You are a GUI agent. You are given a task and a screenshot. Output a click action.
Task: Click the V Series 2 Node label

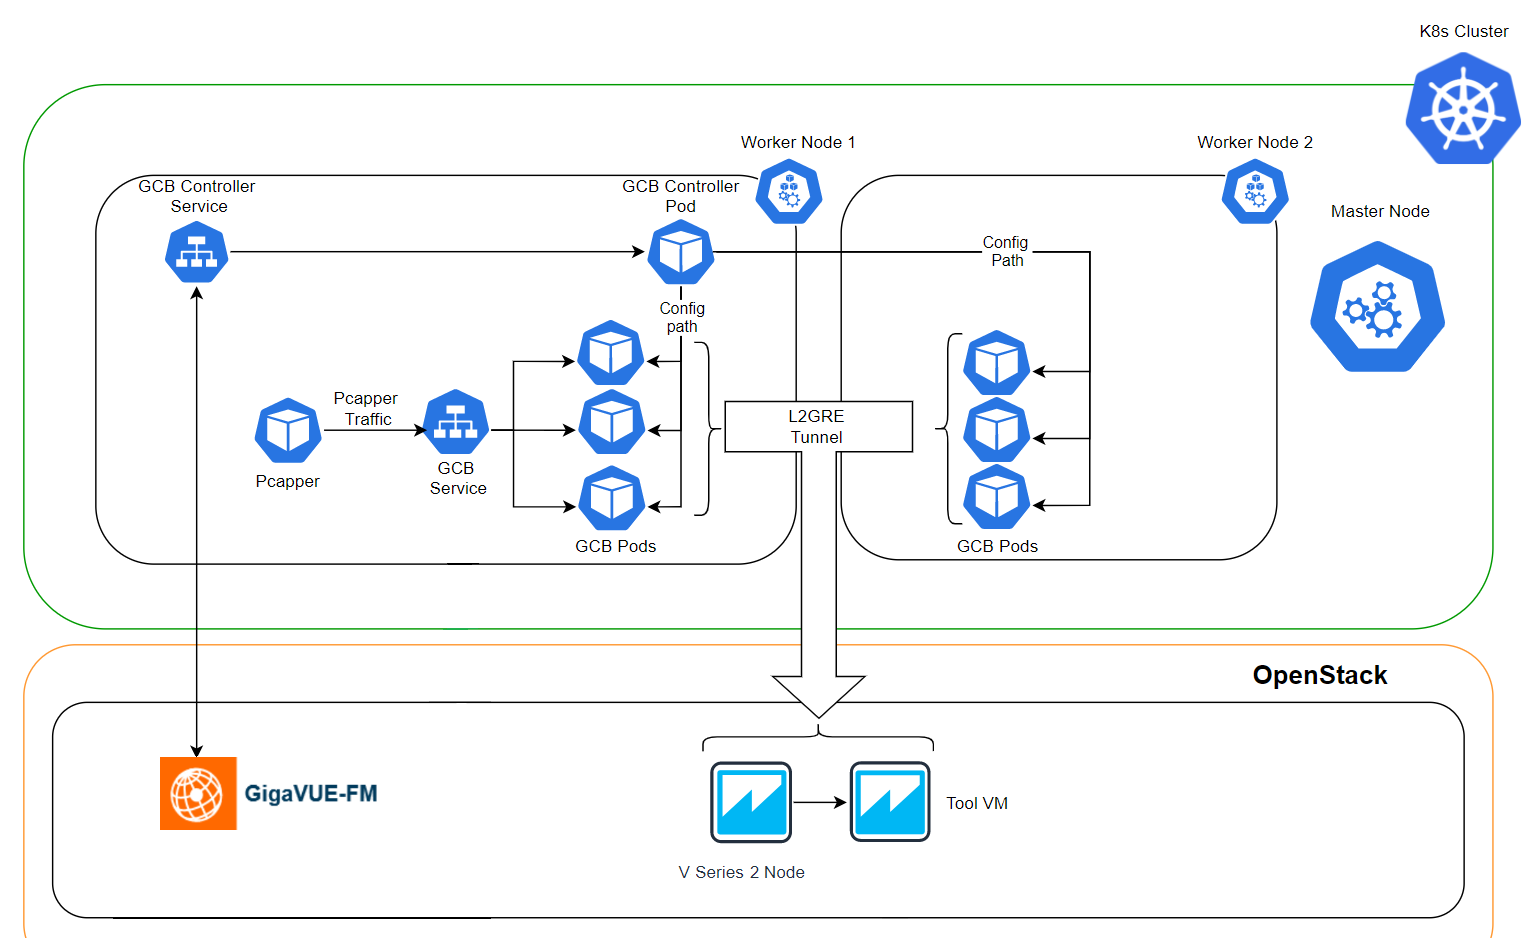tap(742, 872)
